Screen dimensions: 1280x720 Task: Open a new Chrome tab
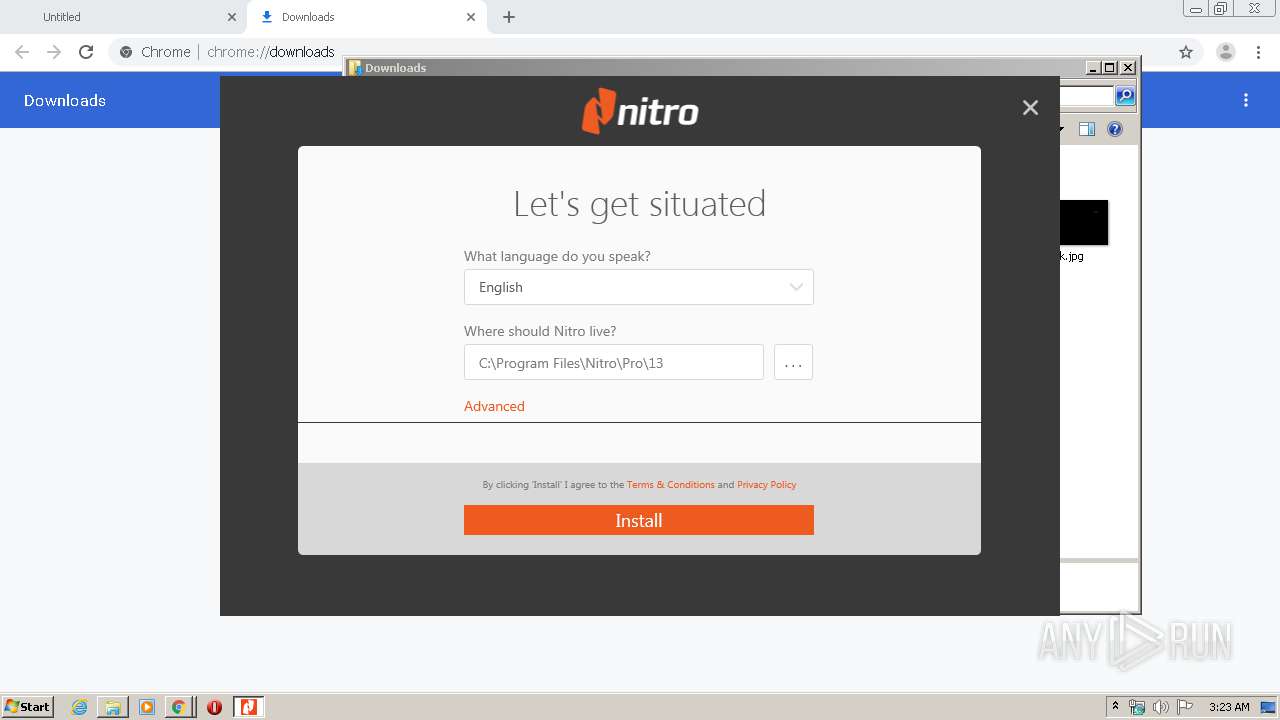[508, 17]
